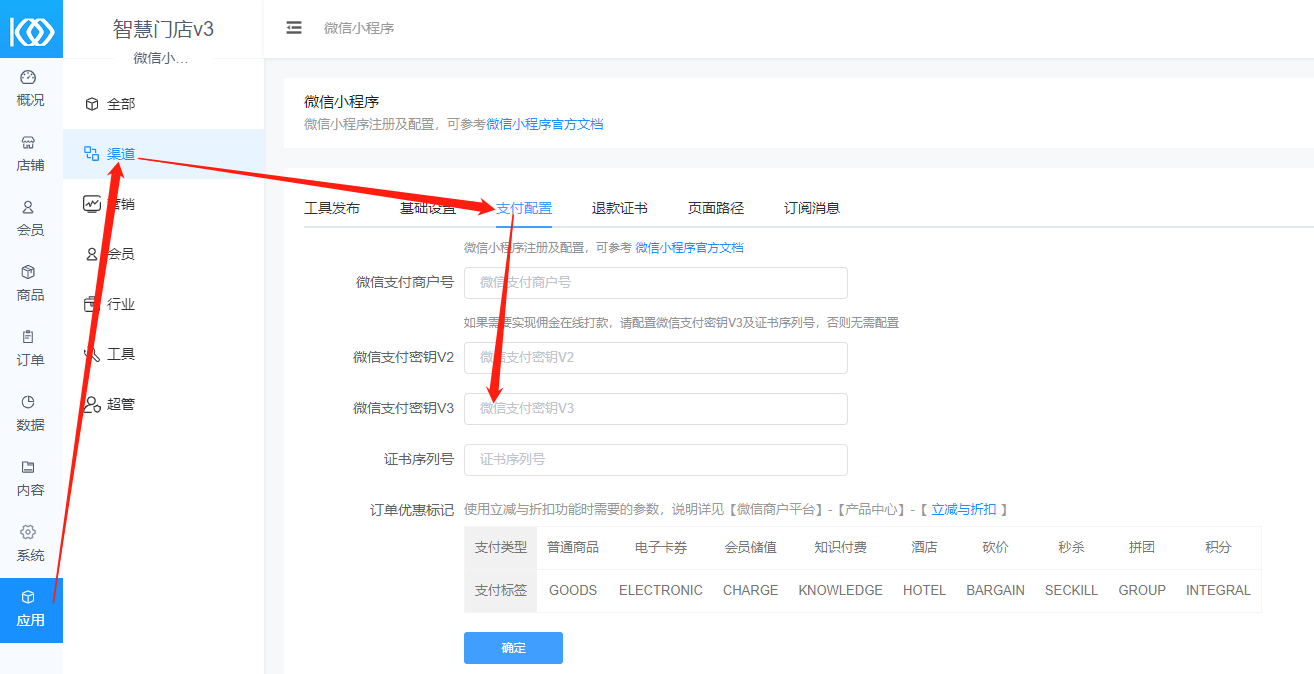Click the 确定 confirm button

click(x=513, y=648)
